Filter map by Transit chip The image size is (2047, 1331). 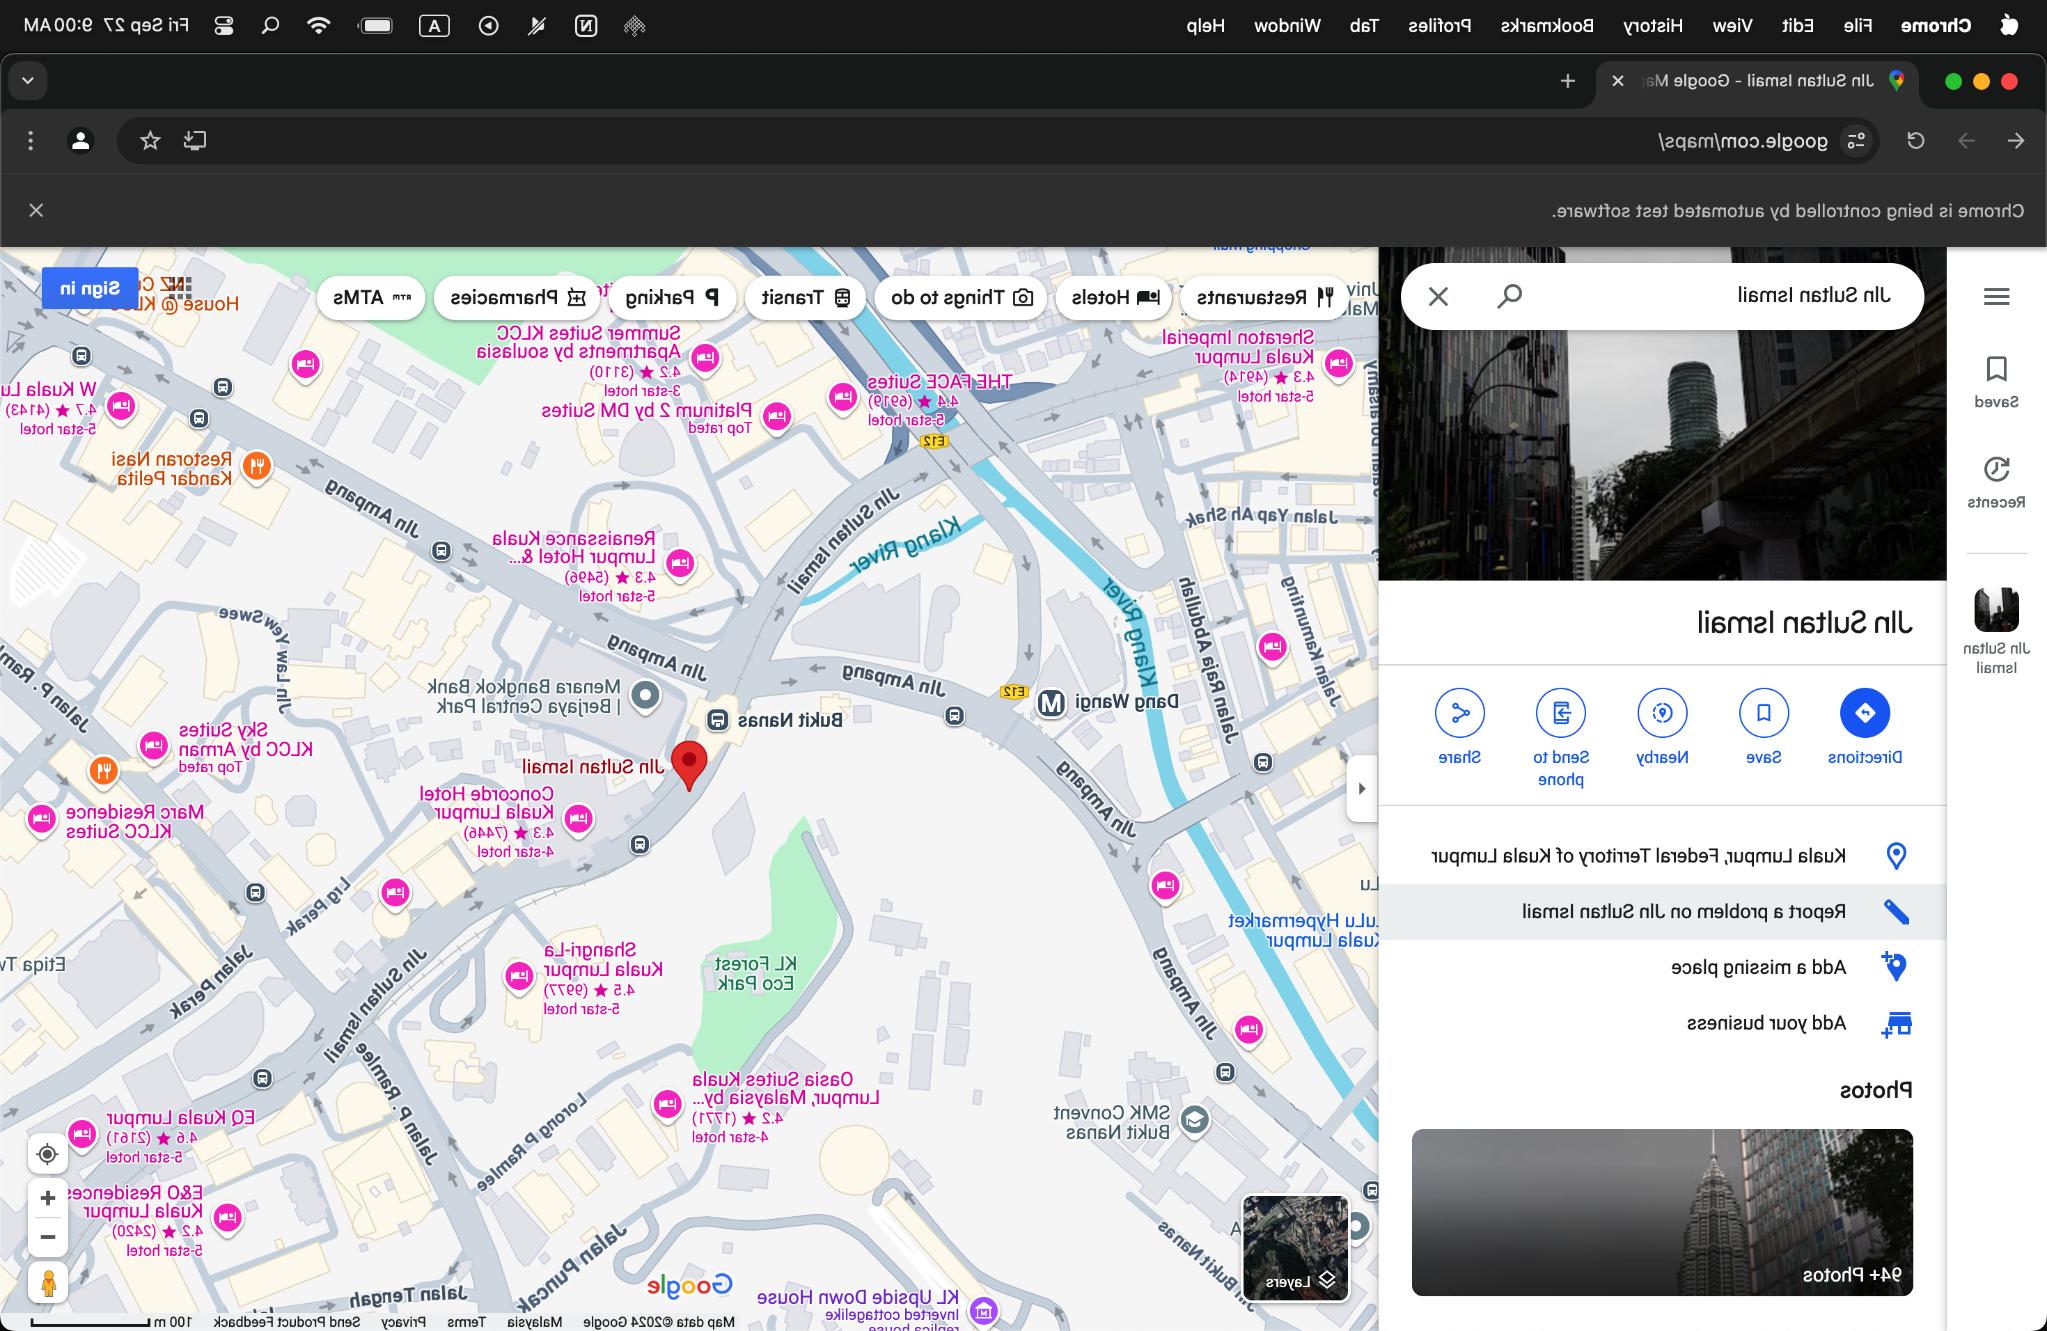click(x=806, y=297)
